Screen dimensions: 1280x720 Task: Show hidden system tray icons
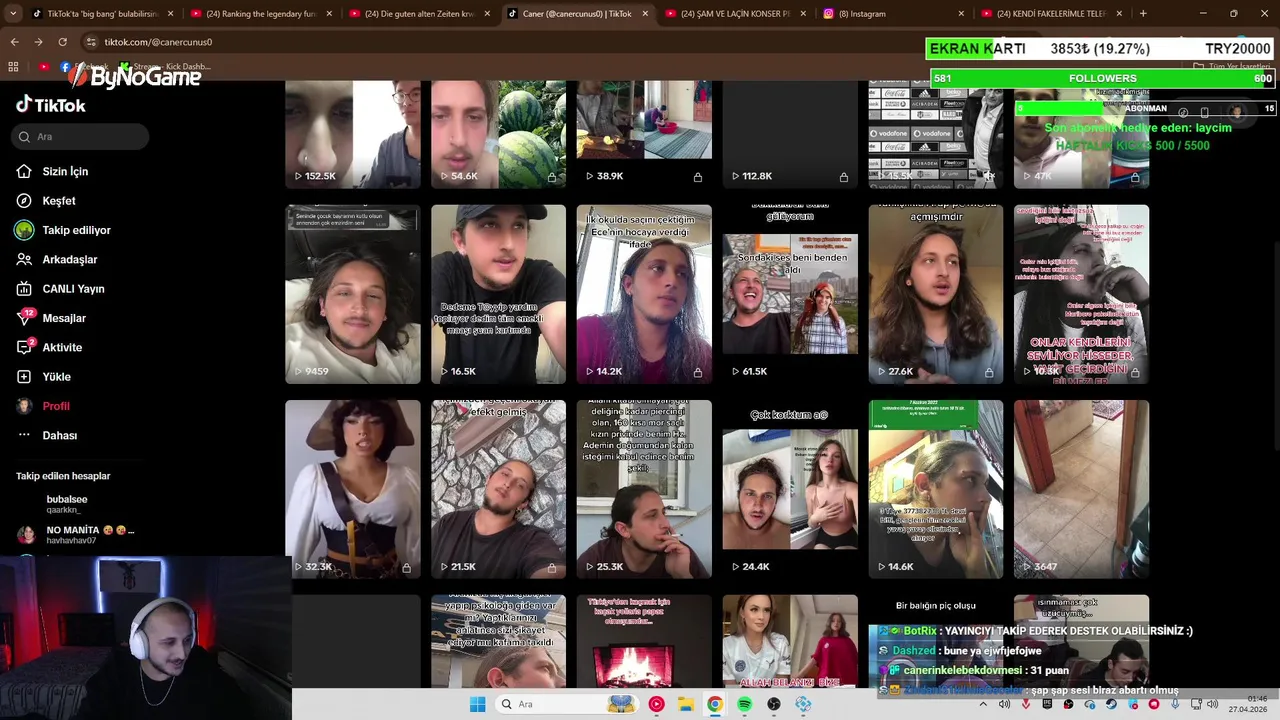[x=983, y=704]
